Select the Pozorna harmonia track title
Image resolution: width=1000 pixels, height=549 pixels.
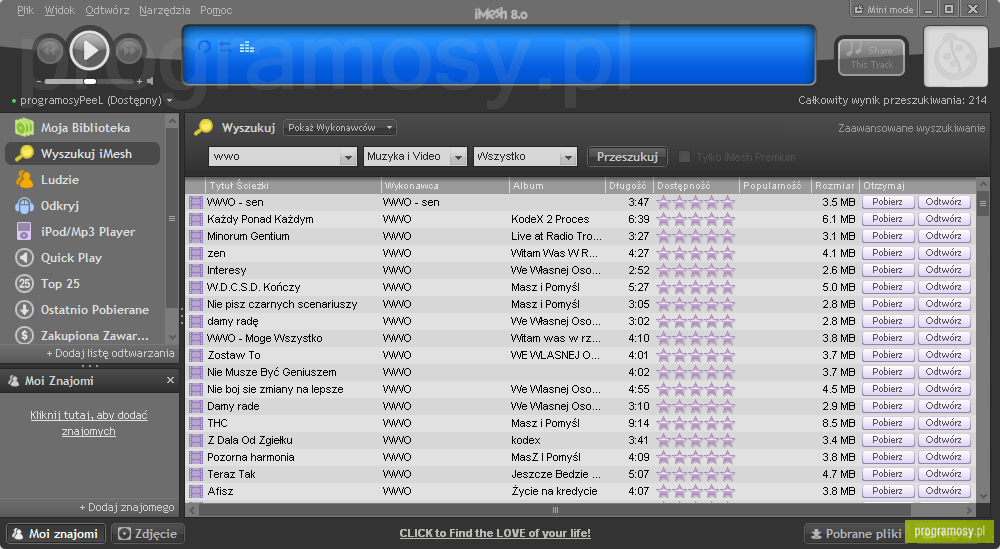point(251,457)
